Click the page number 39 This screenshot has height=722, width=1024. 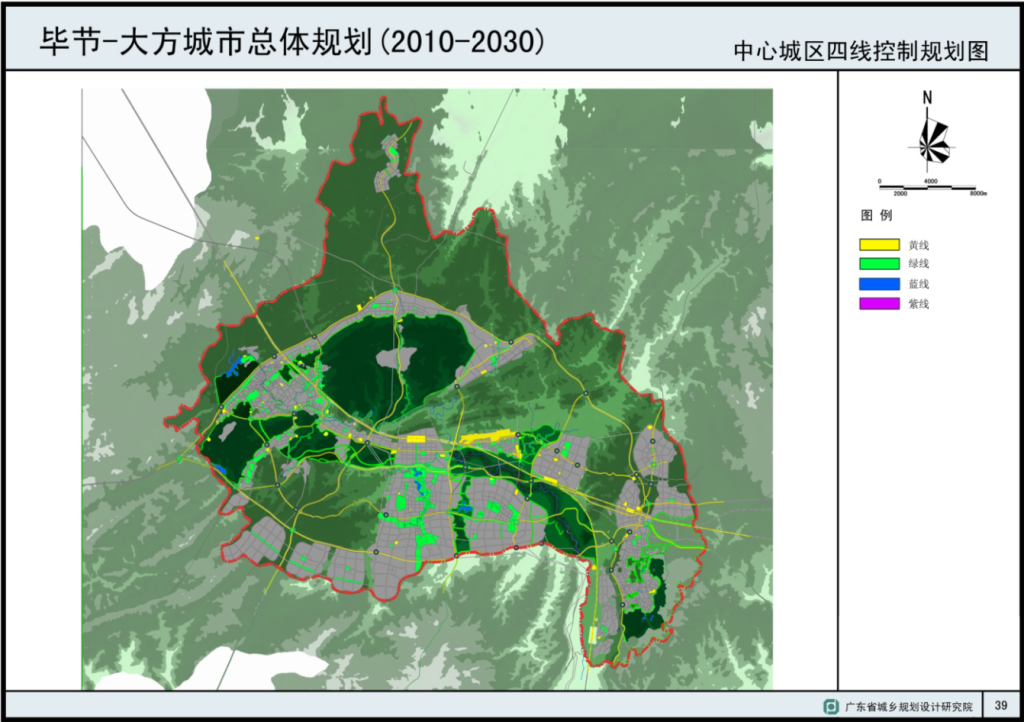click(1000, 706)
